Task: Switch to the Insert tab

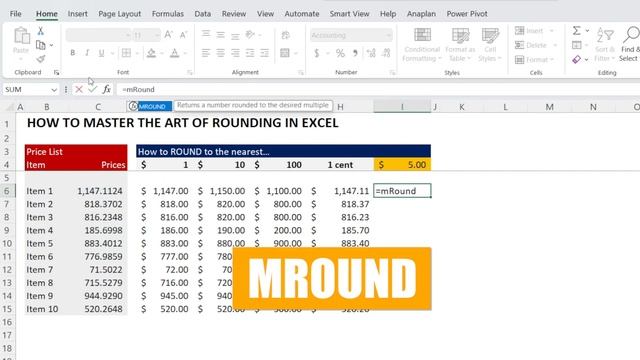Action: 78,14
